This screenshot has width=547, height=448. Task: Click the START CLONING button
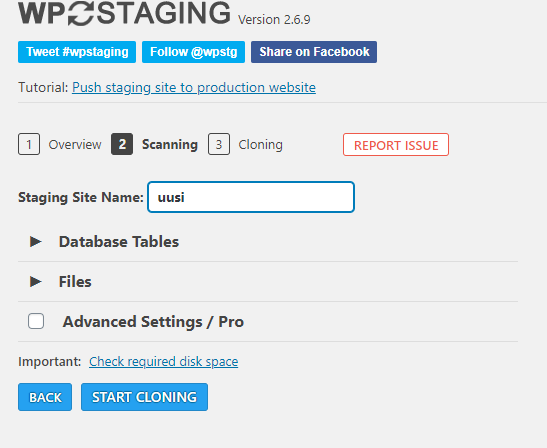click(144, 397)
